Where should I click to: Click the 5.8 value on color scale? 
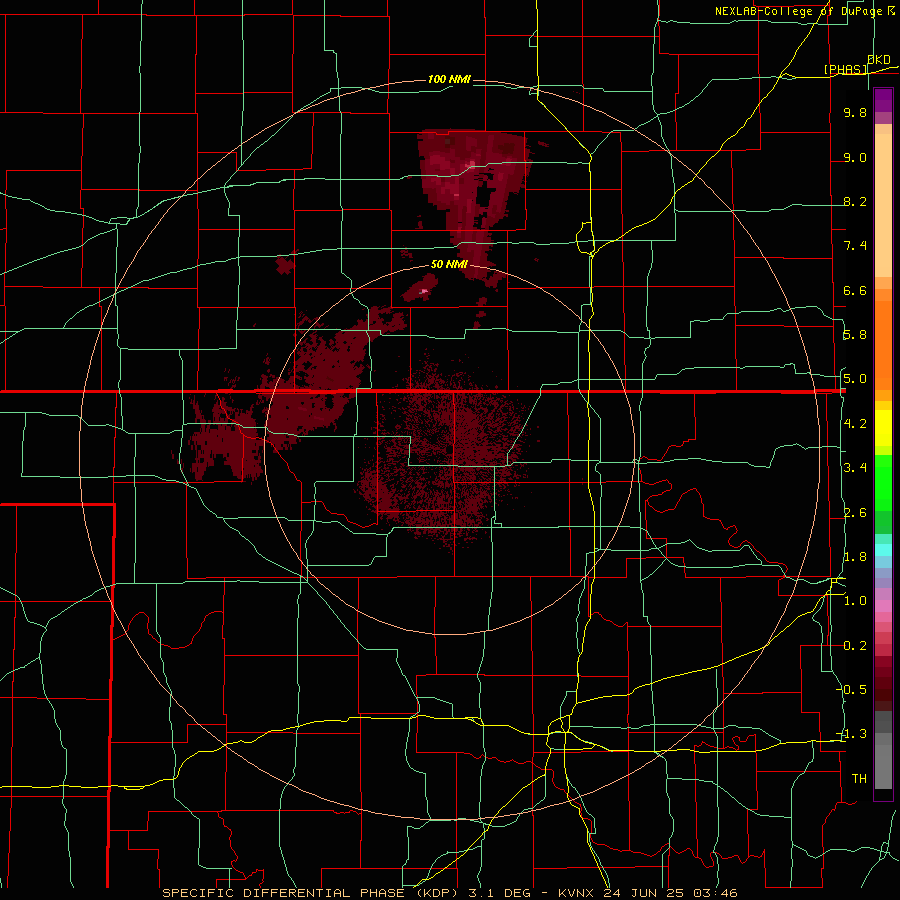pyautogui.click(x=855, y=335)
